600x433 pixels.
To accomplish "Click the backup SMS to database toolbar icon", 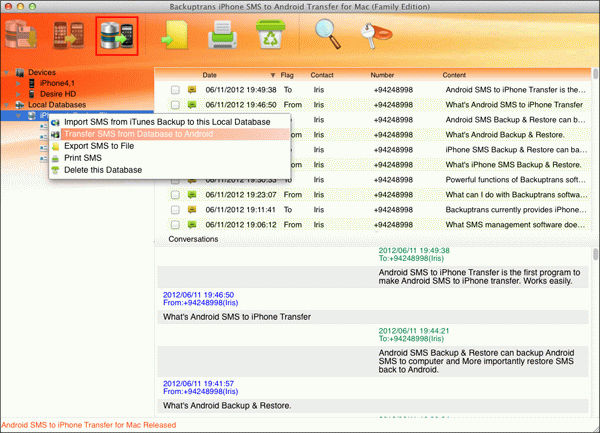I will pyautogui.click(x=21, y=36).
